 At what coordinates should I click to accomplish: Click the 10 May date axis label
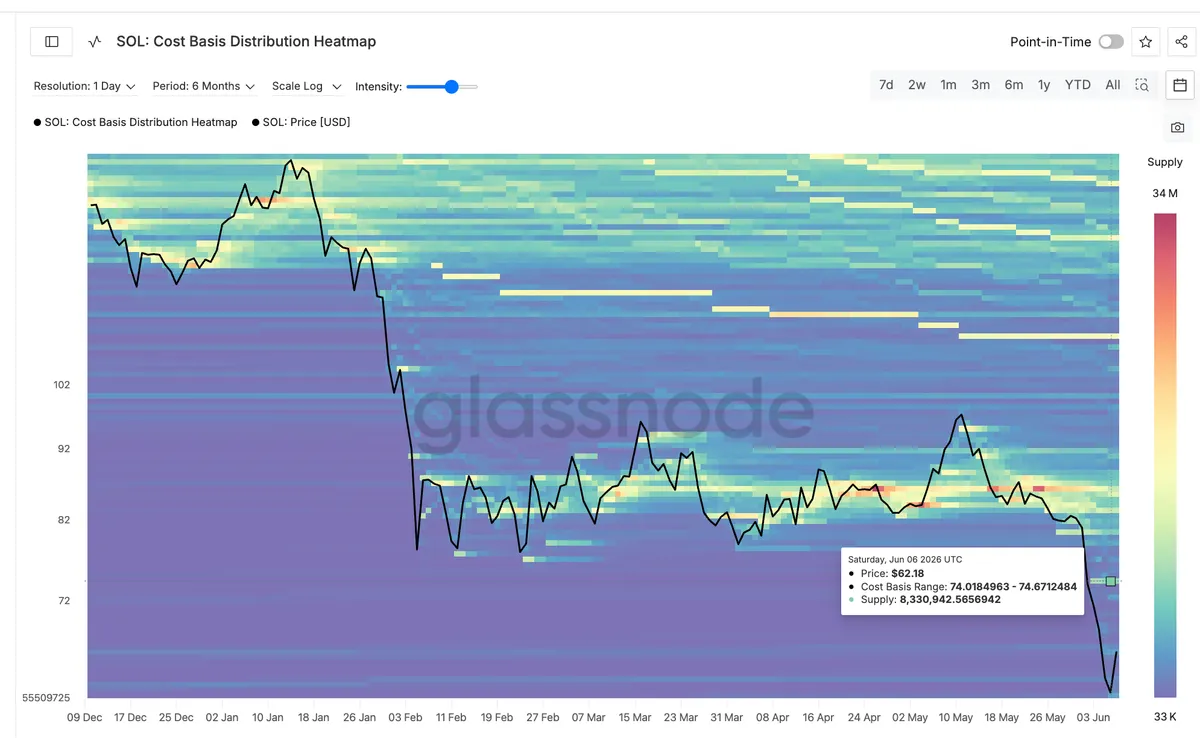955,717
